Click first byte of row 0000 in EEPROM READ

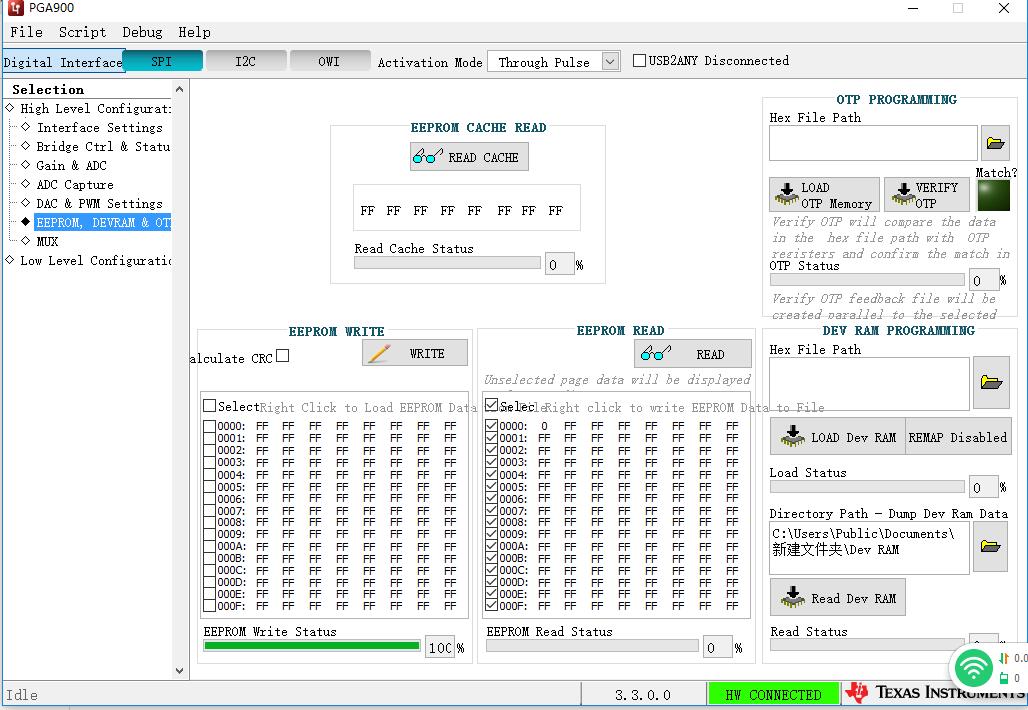544,425
